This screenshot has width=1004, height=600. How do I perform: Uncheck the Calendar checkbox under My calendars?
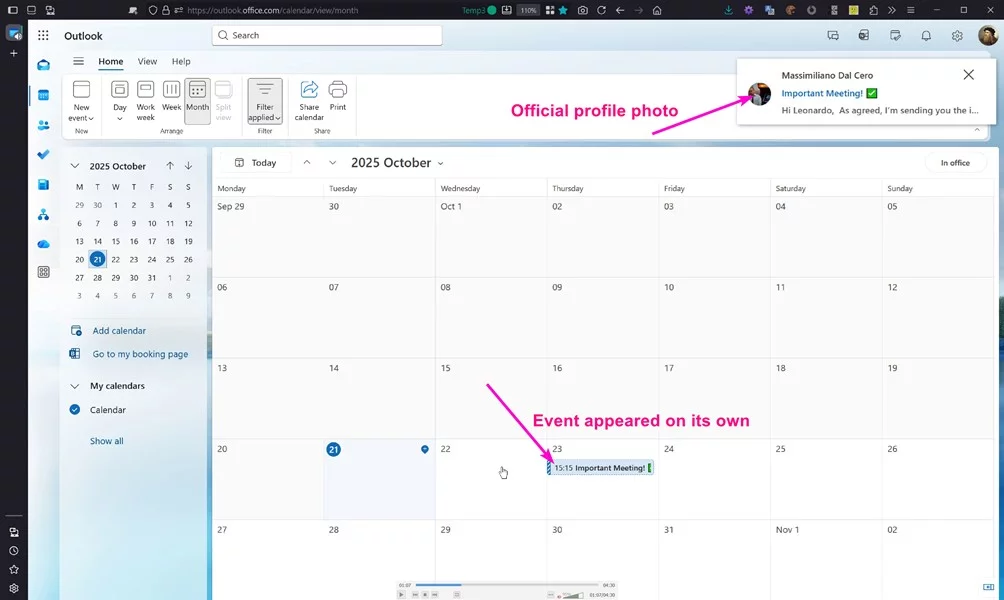[x=75, y=410]
